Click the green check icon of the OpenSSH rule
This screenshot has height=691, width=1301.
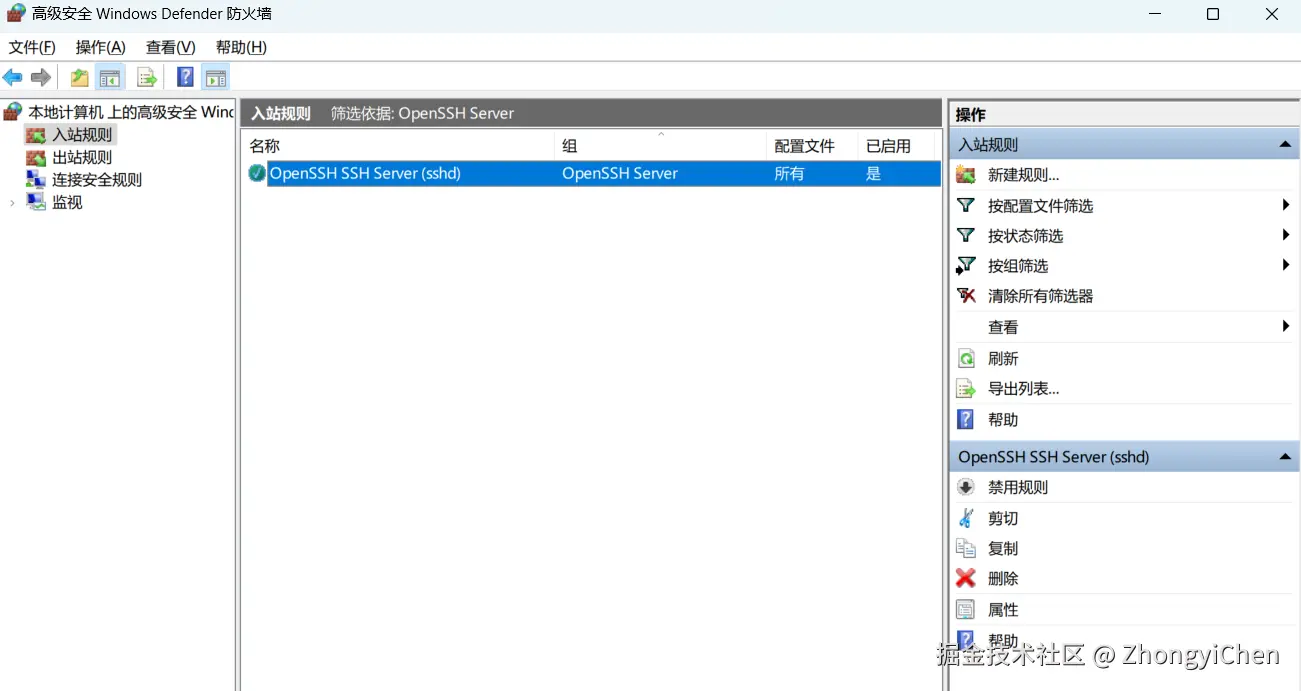[x=257, y=173]
